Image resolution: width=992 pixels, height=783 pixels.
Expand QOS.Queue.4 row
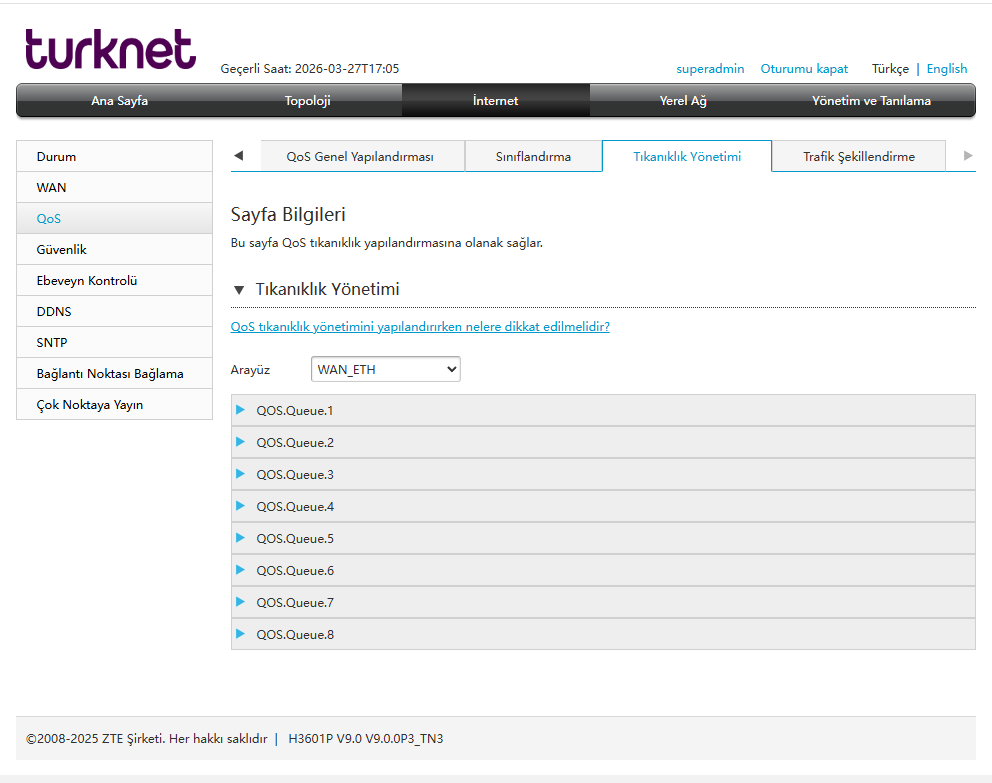click(x=603, y=506)
